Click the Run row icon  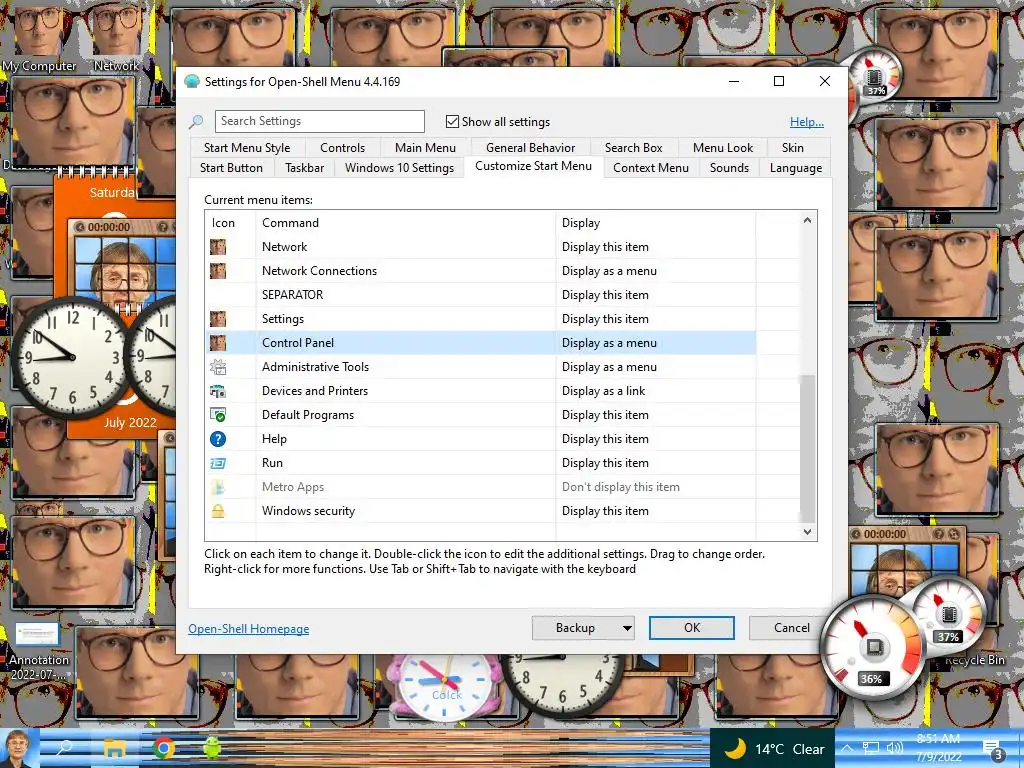[x=218, y=463]
